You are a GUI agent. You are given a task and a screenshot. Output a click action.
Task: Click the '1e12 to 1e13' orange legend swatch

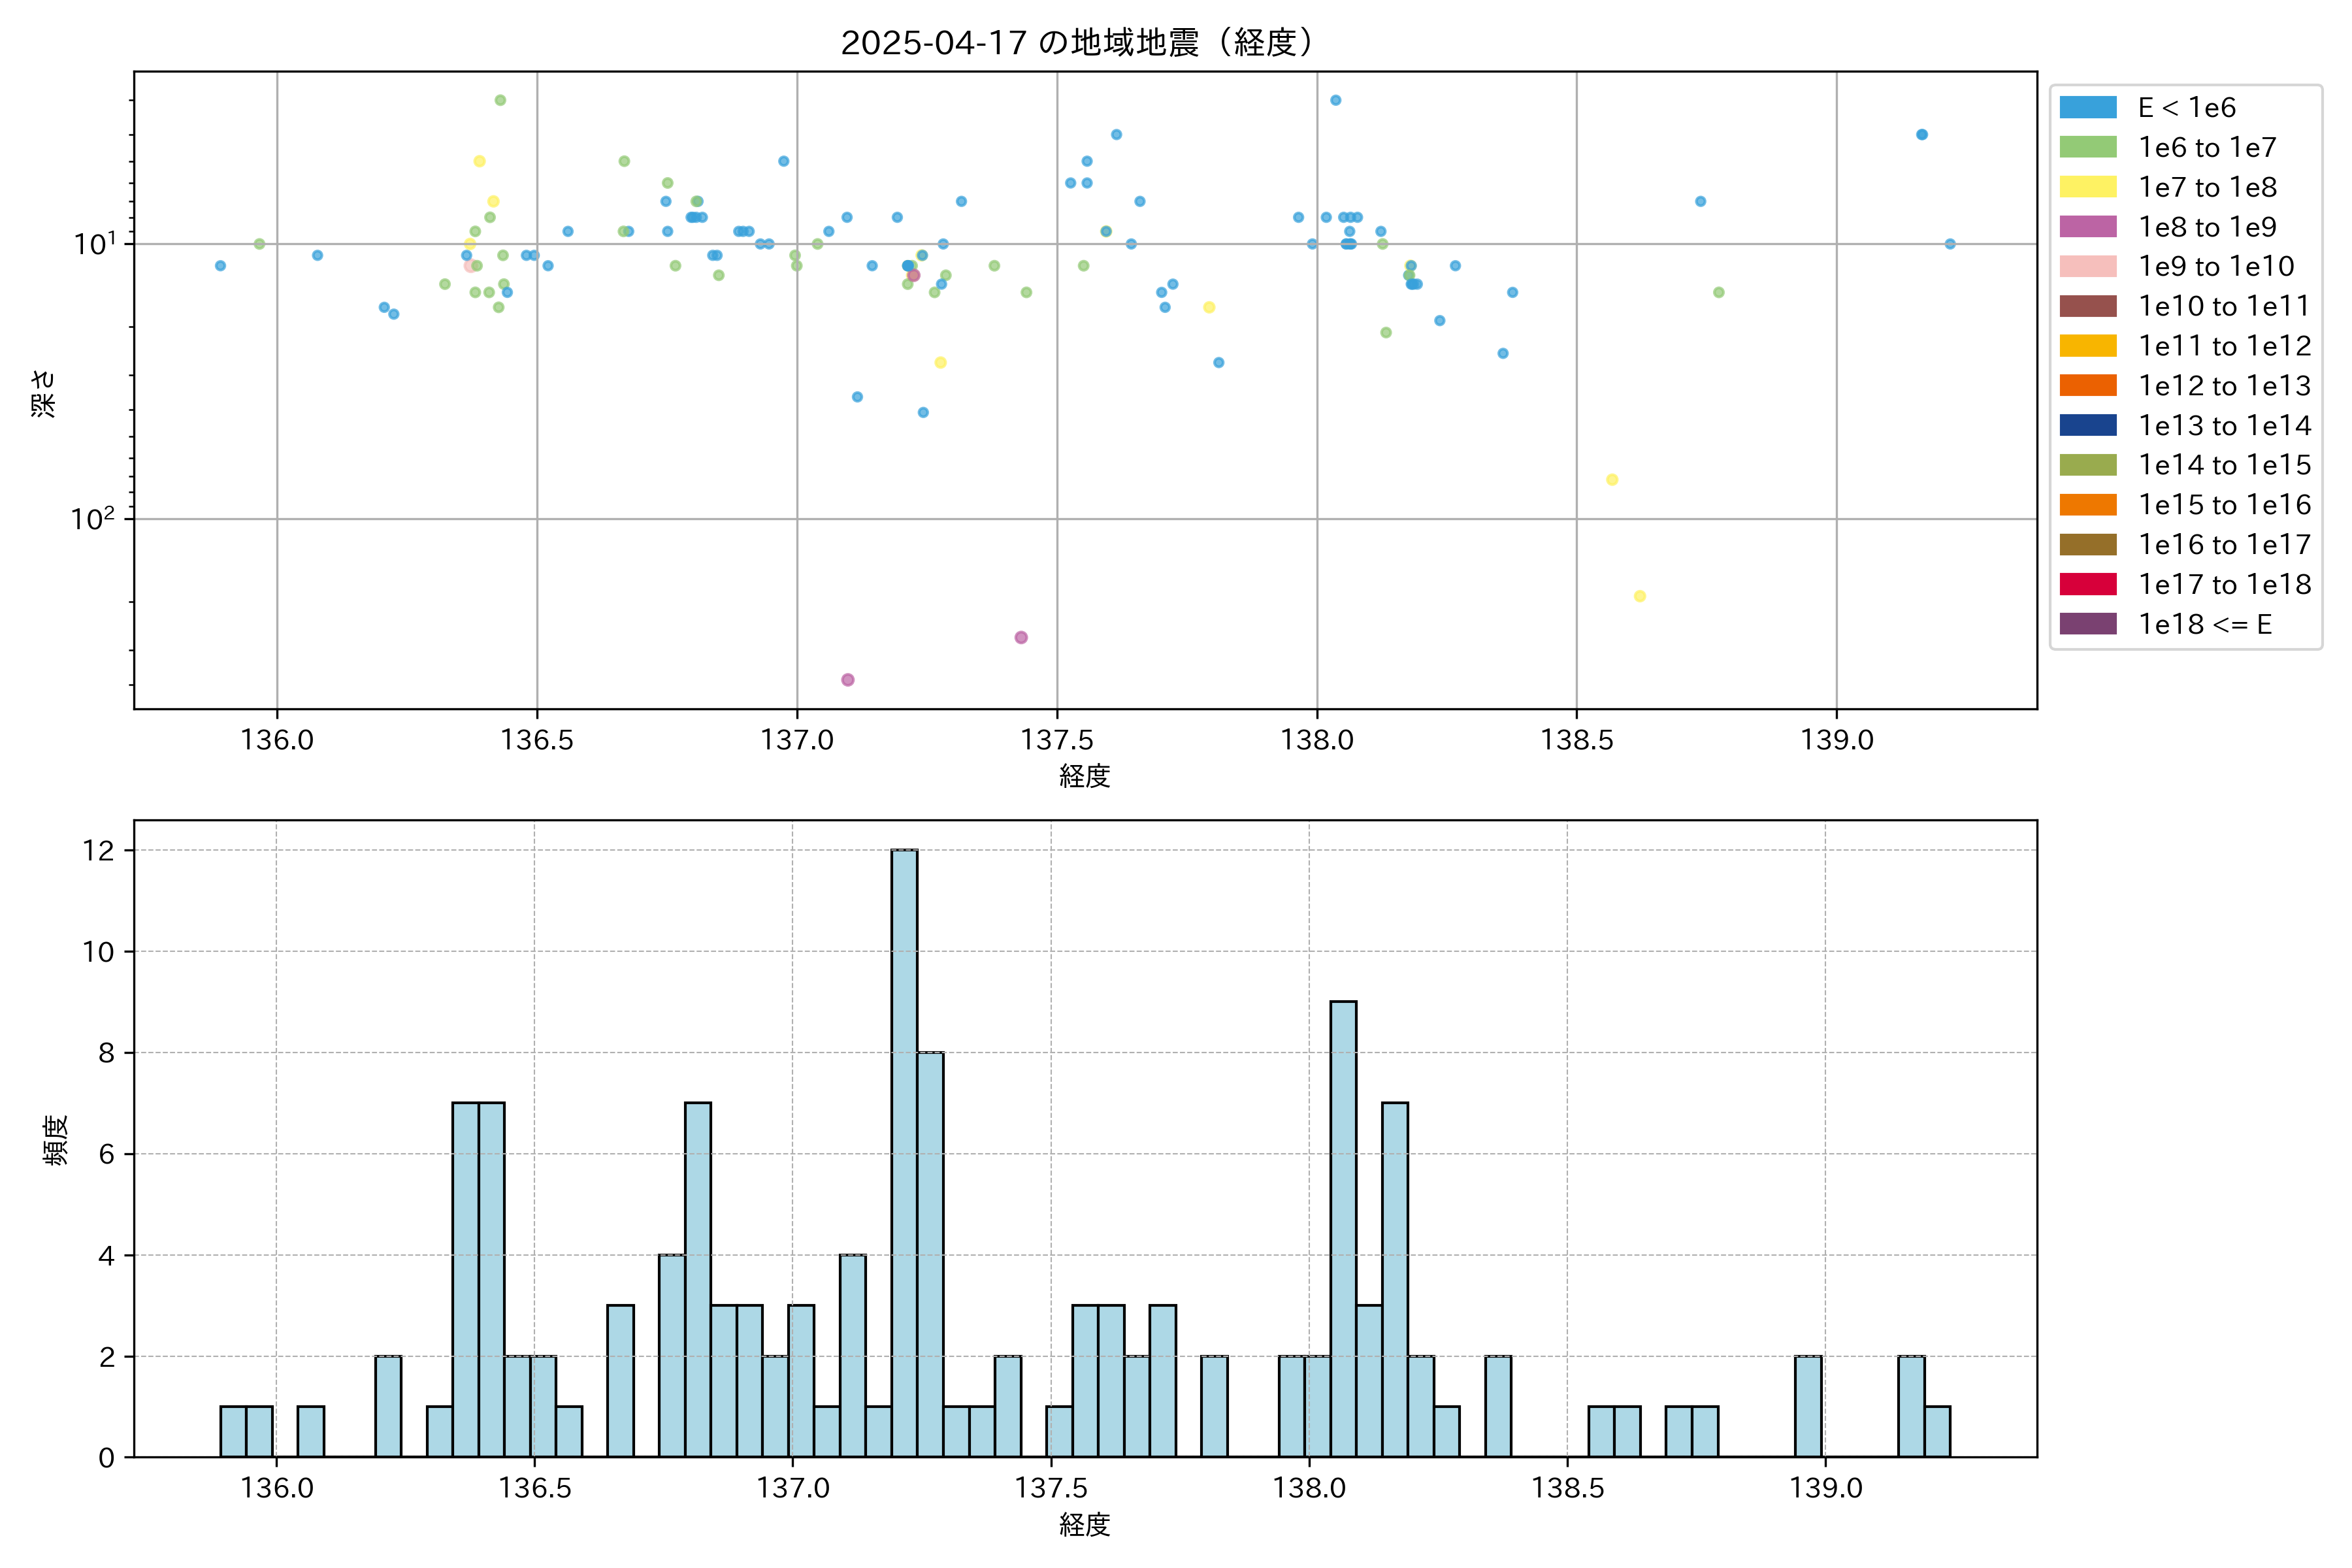(2087, 386)
